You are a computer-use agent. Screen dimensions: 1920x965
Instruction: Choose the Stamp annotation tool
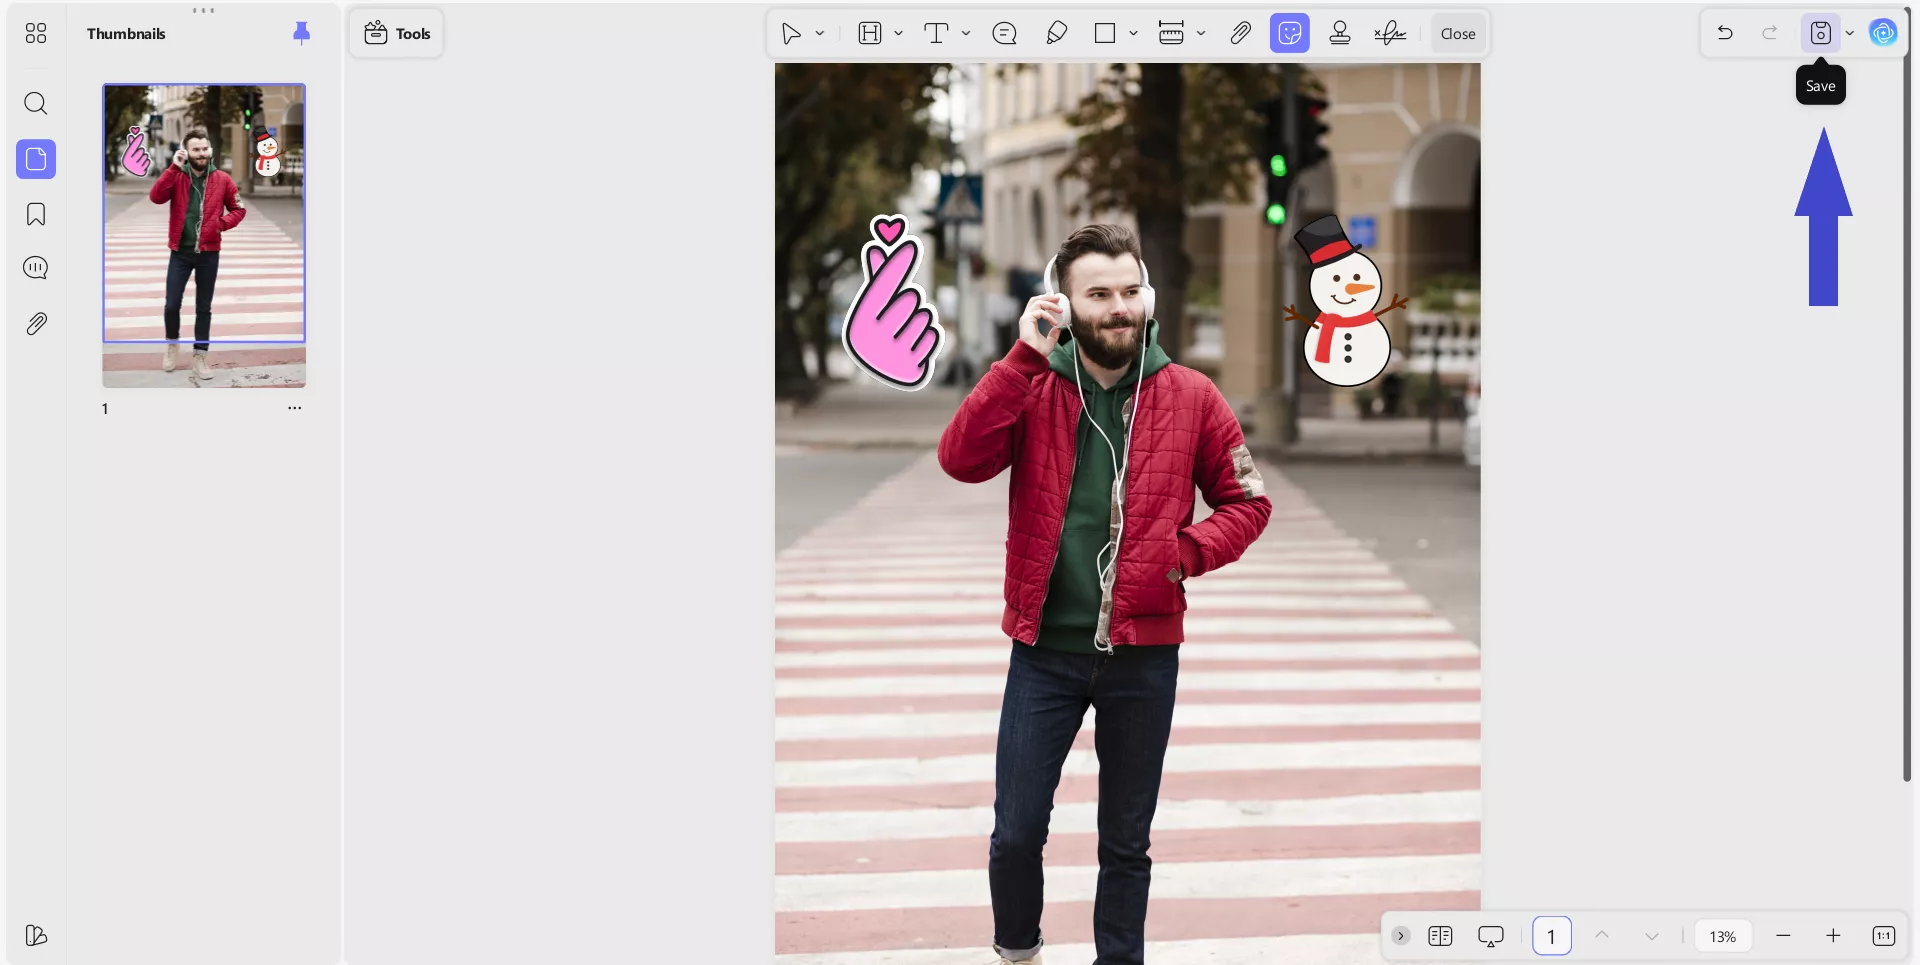[1340, 34]
